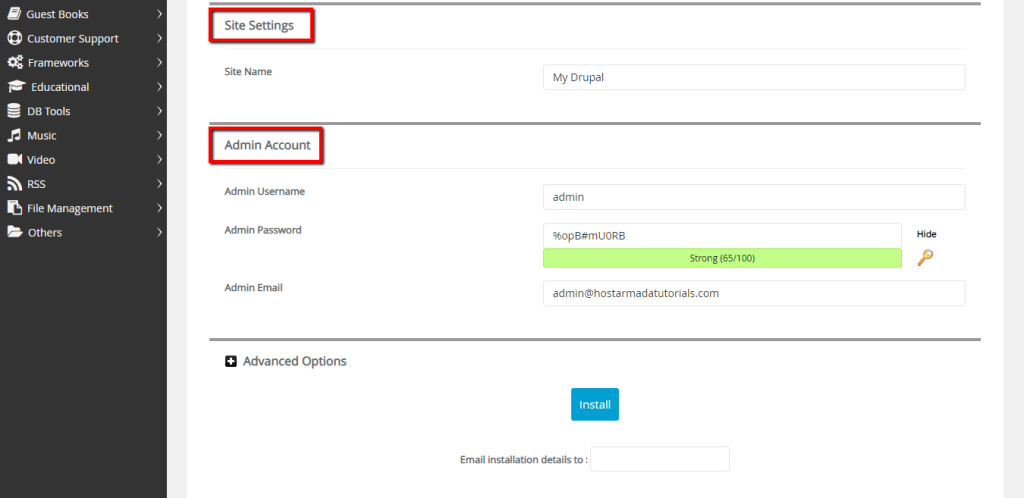Expand the Educational category chevron
The width and height of the screenshot is (1024, 498).
coord(159,86)
